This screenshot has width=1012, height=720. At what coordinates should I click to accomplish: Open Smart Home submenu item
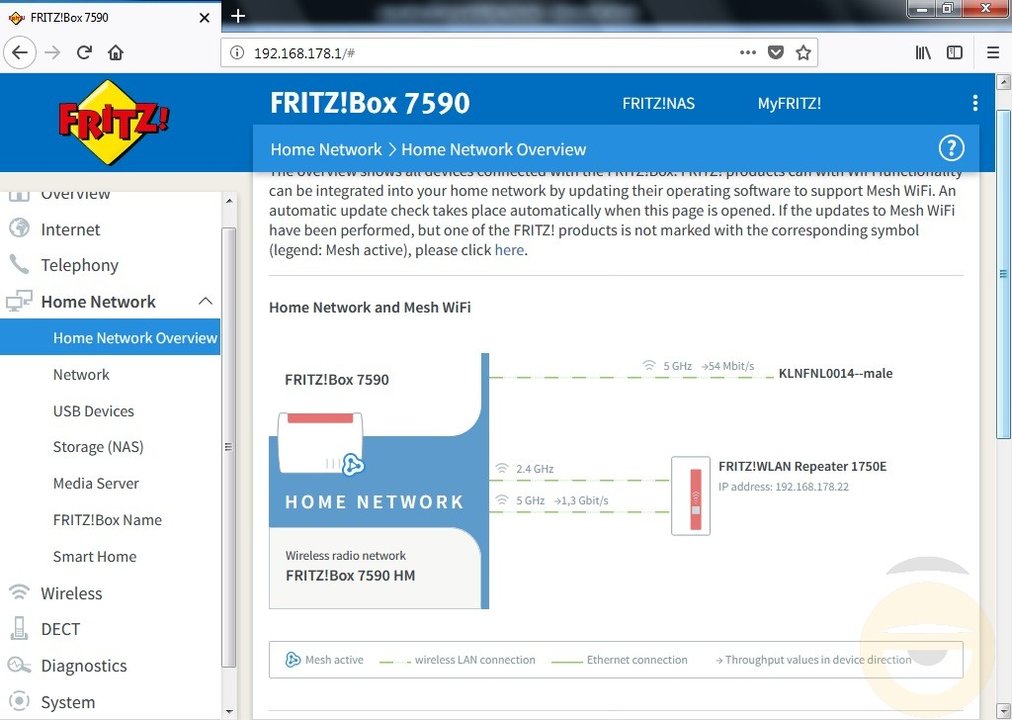coord(95,556)
